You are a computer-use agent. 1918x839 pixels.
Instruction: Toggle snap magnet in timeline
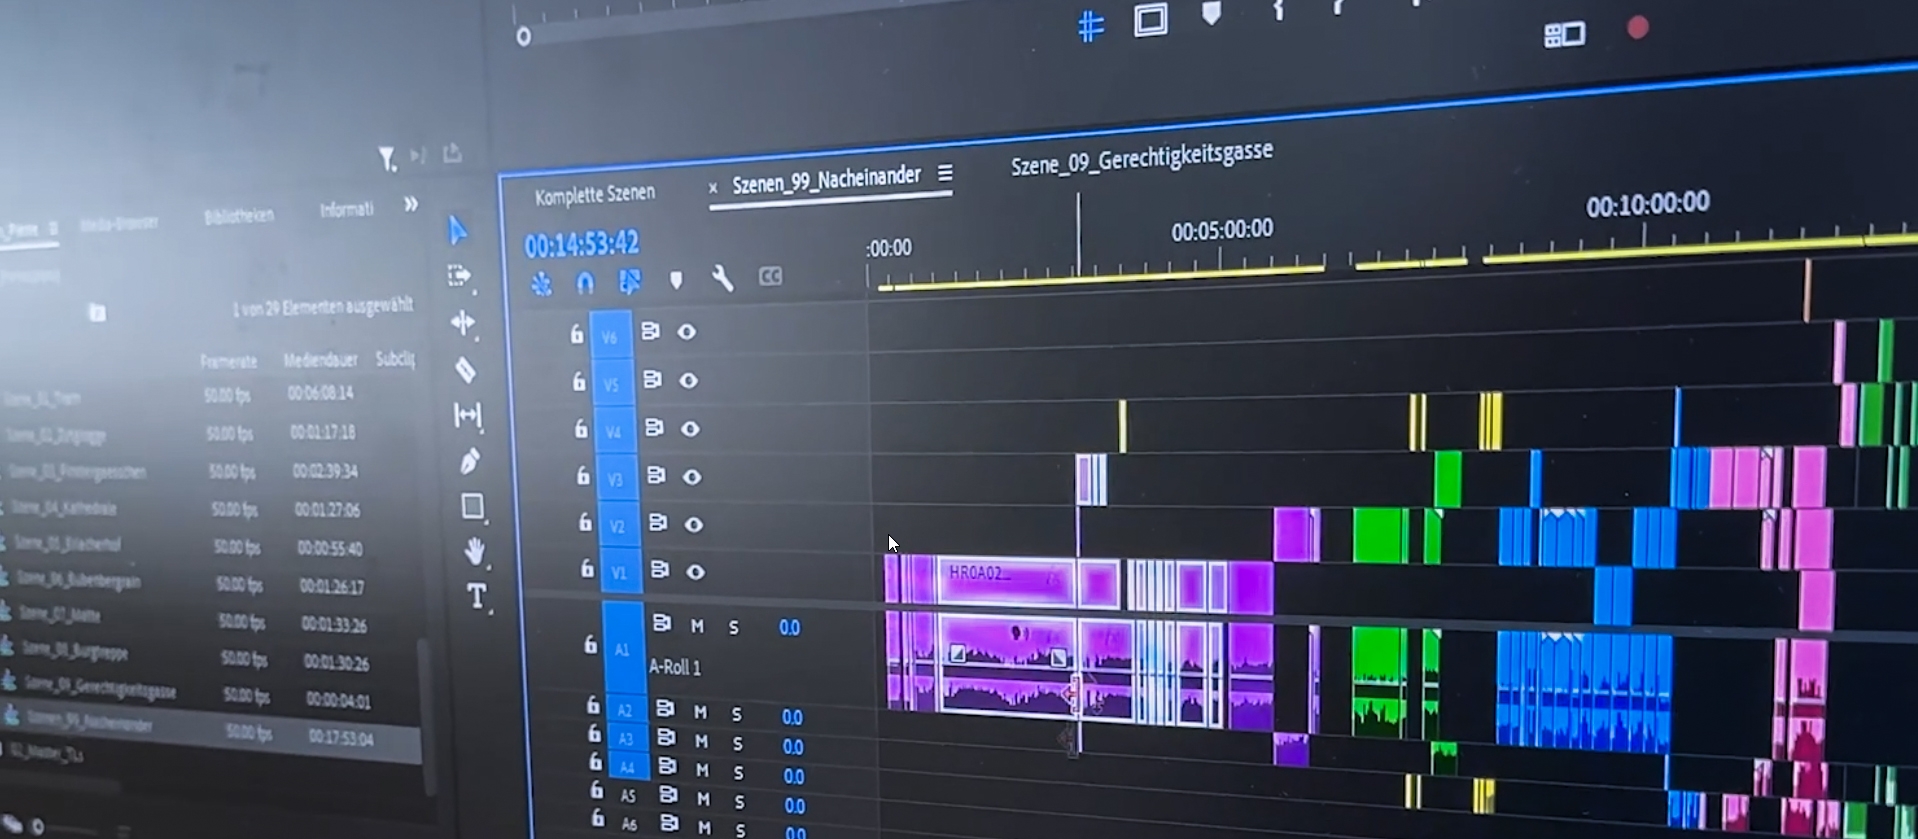pos(585,283)
